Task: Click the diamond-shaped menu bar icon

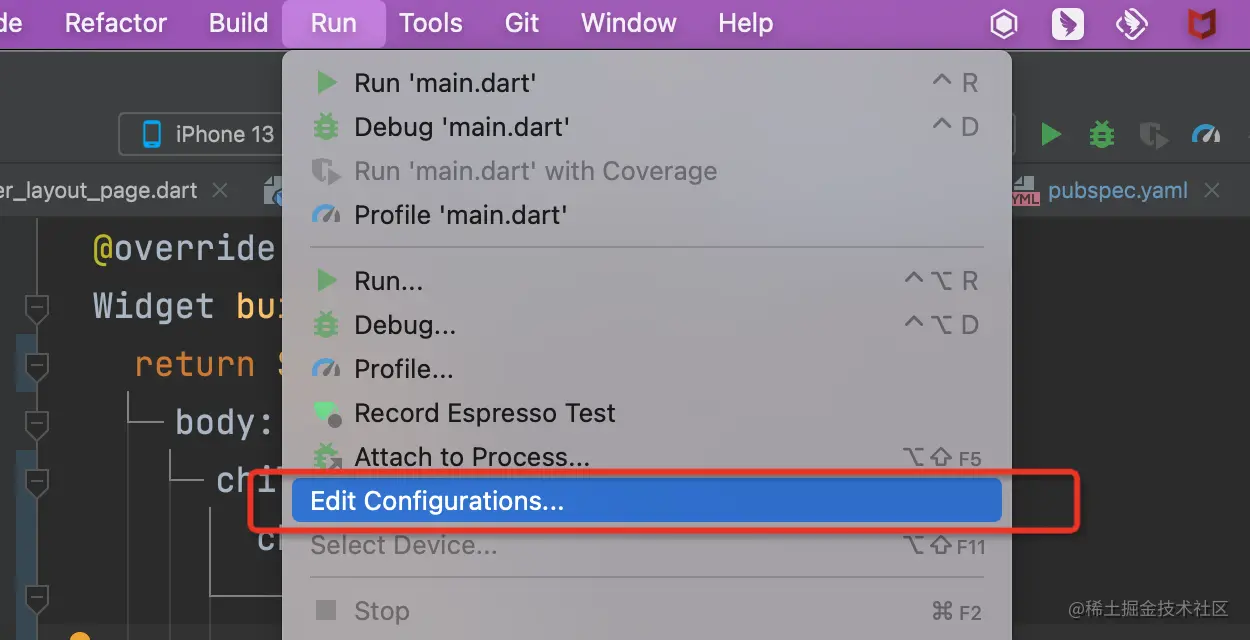Action: (x=1132, y=24)
